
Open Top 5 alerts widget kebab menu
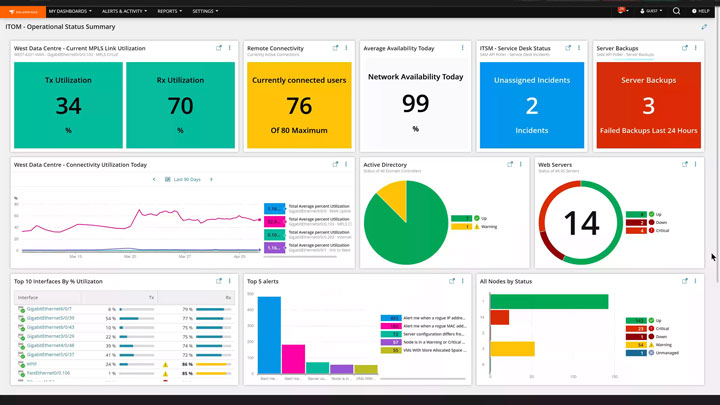[462, 281]
